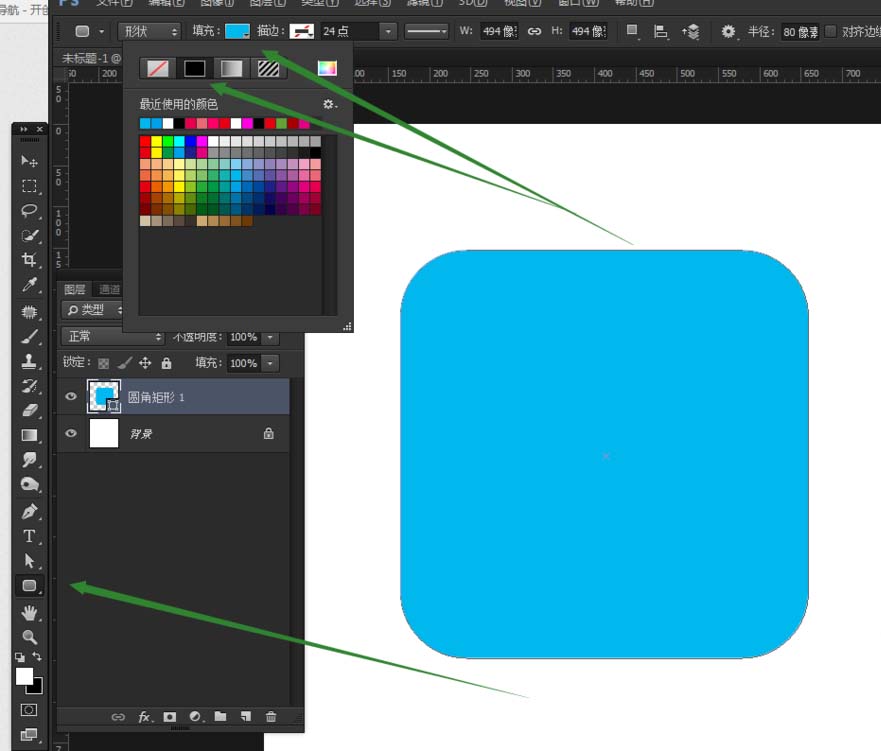Click the radius 半径 input field
The width and height of the screenshot is (881, 751).
(x=799, y=32)
